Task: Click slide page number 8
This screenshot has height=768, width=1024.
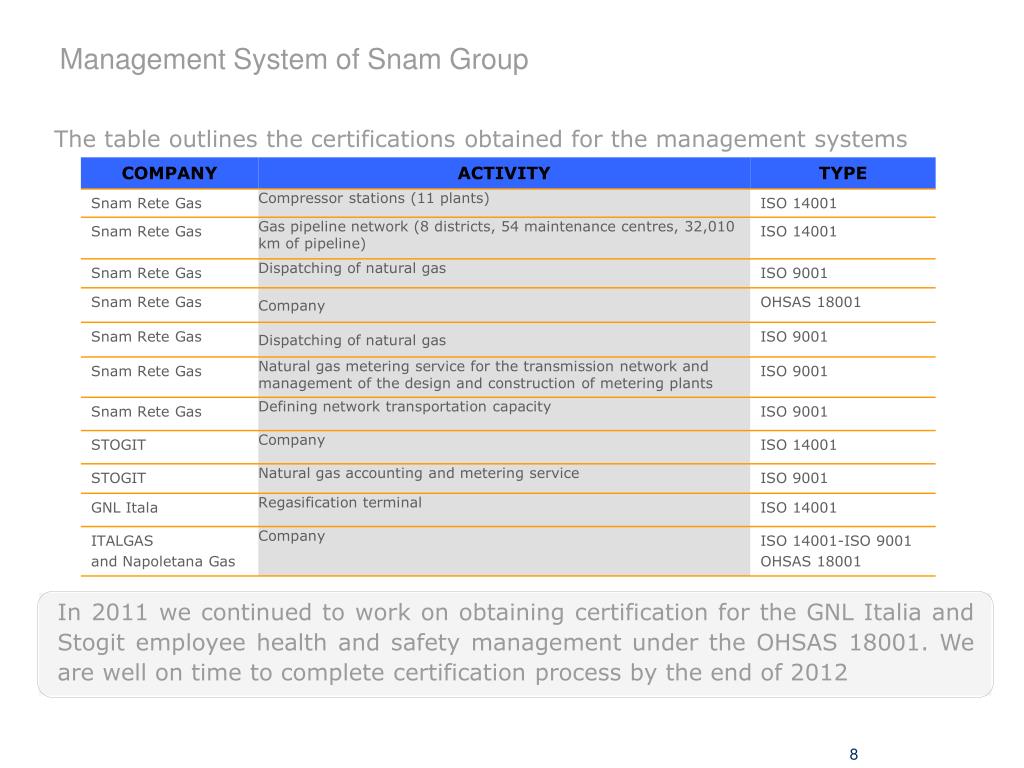Action: click(854, 754)
